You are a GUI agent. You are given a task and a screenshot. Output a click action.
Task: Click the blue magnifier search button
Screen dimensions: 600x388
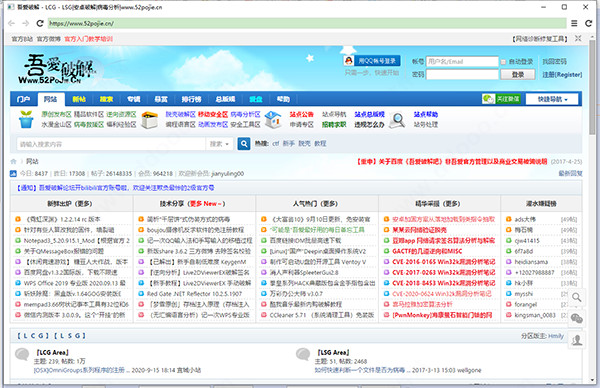click(244, 144)
